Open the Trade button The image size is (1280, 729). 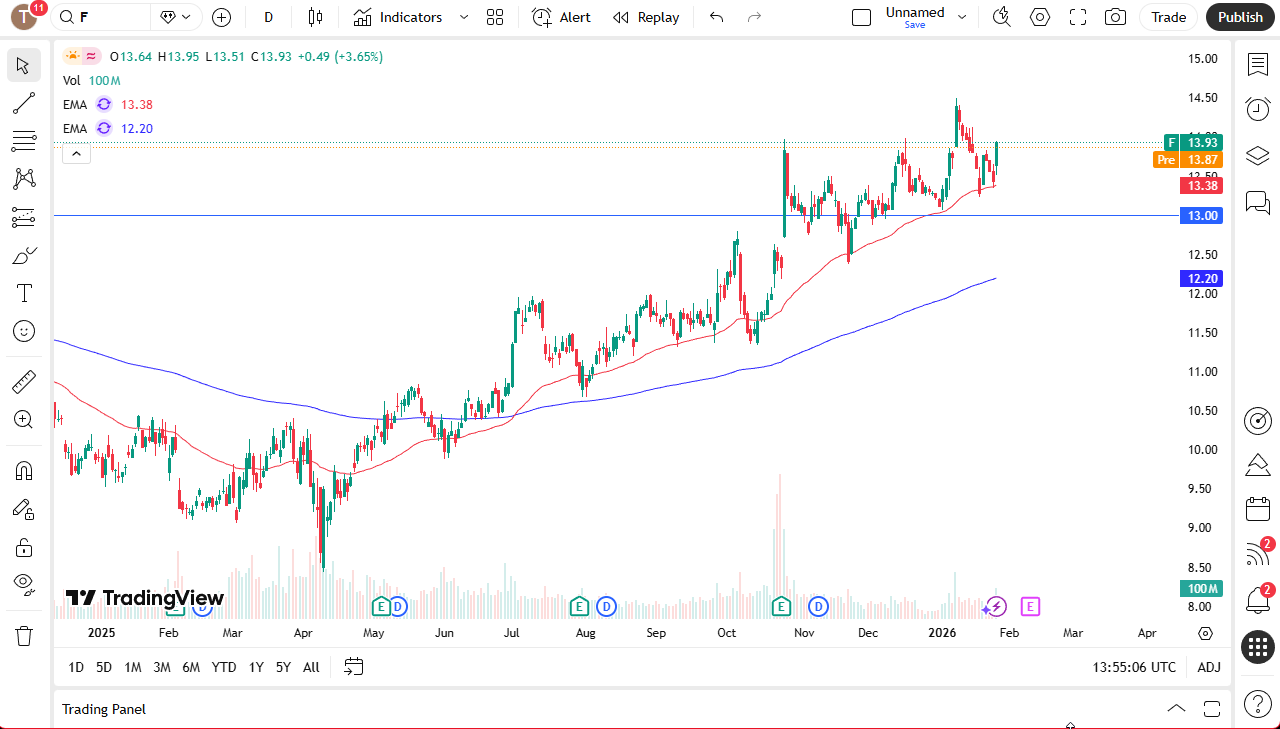tap(1168, 17)
